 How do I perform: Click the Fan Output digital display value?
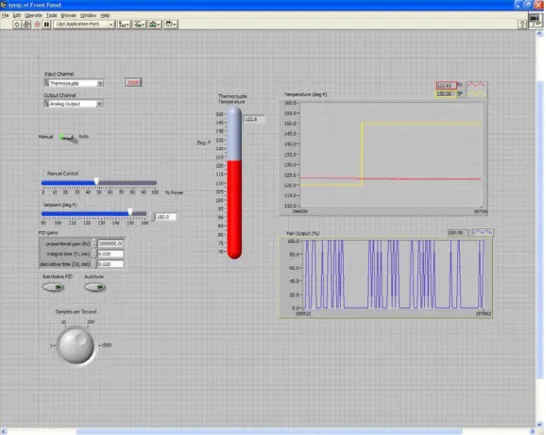458,232
